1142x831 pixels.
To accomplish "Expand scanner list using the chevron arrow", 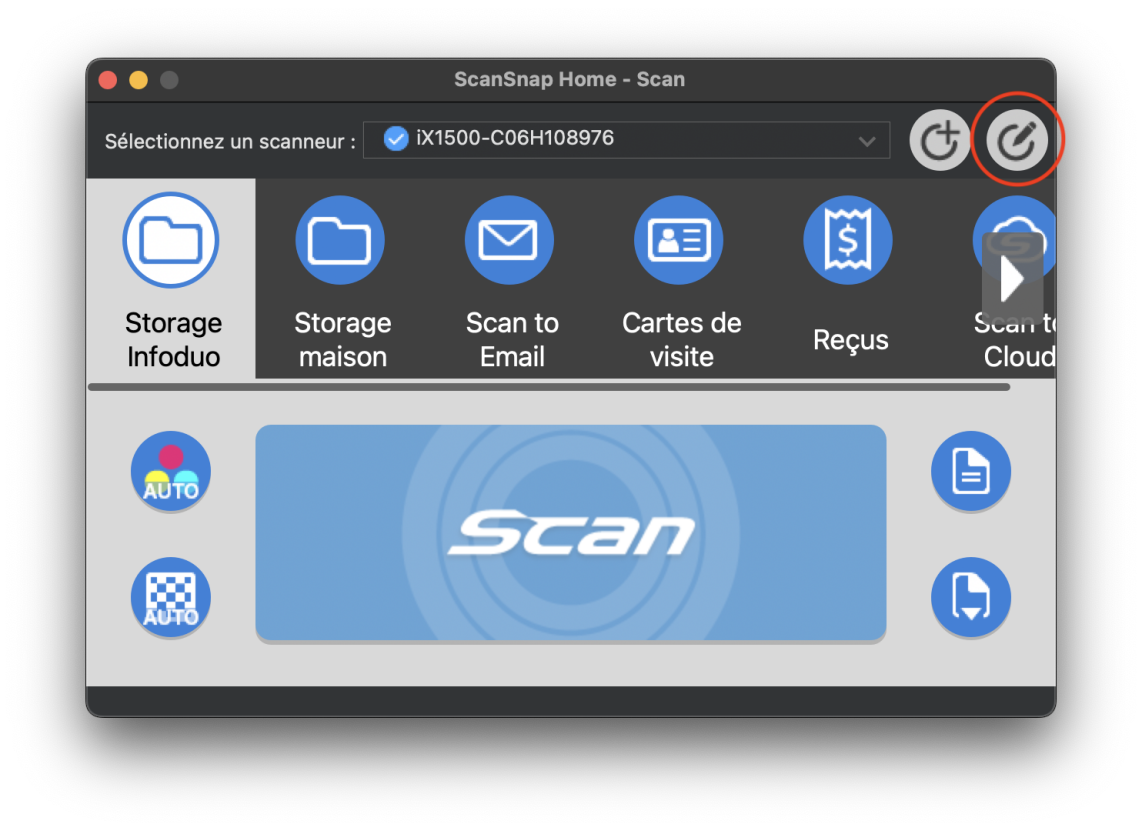I will [867, 141].
